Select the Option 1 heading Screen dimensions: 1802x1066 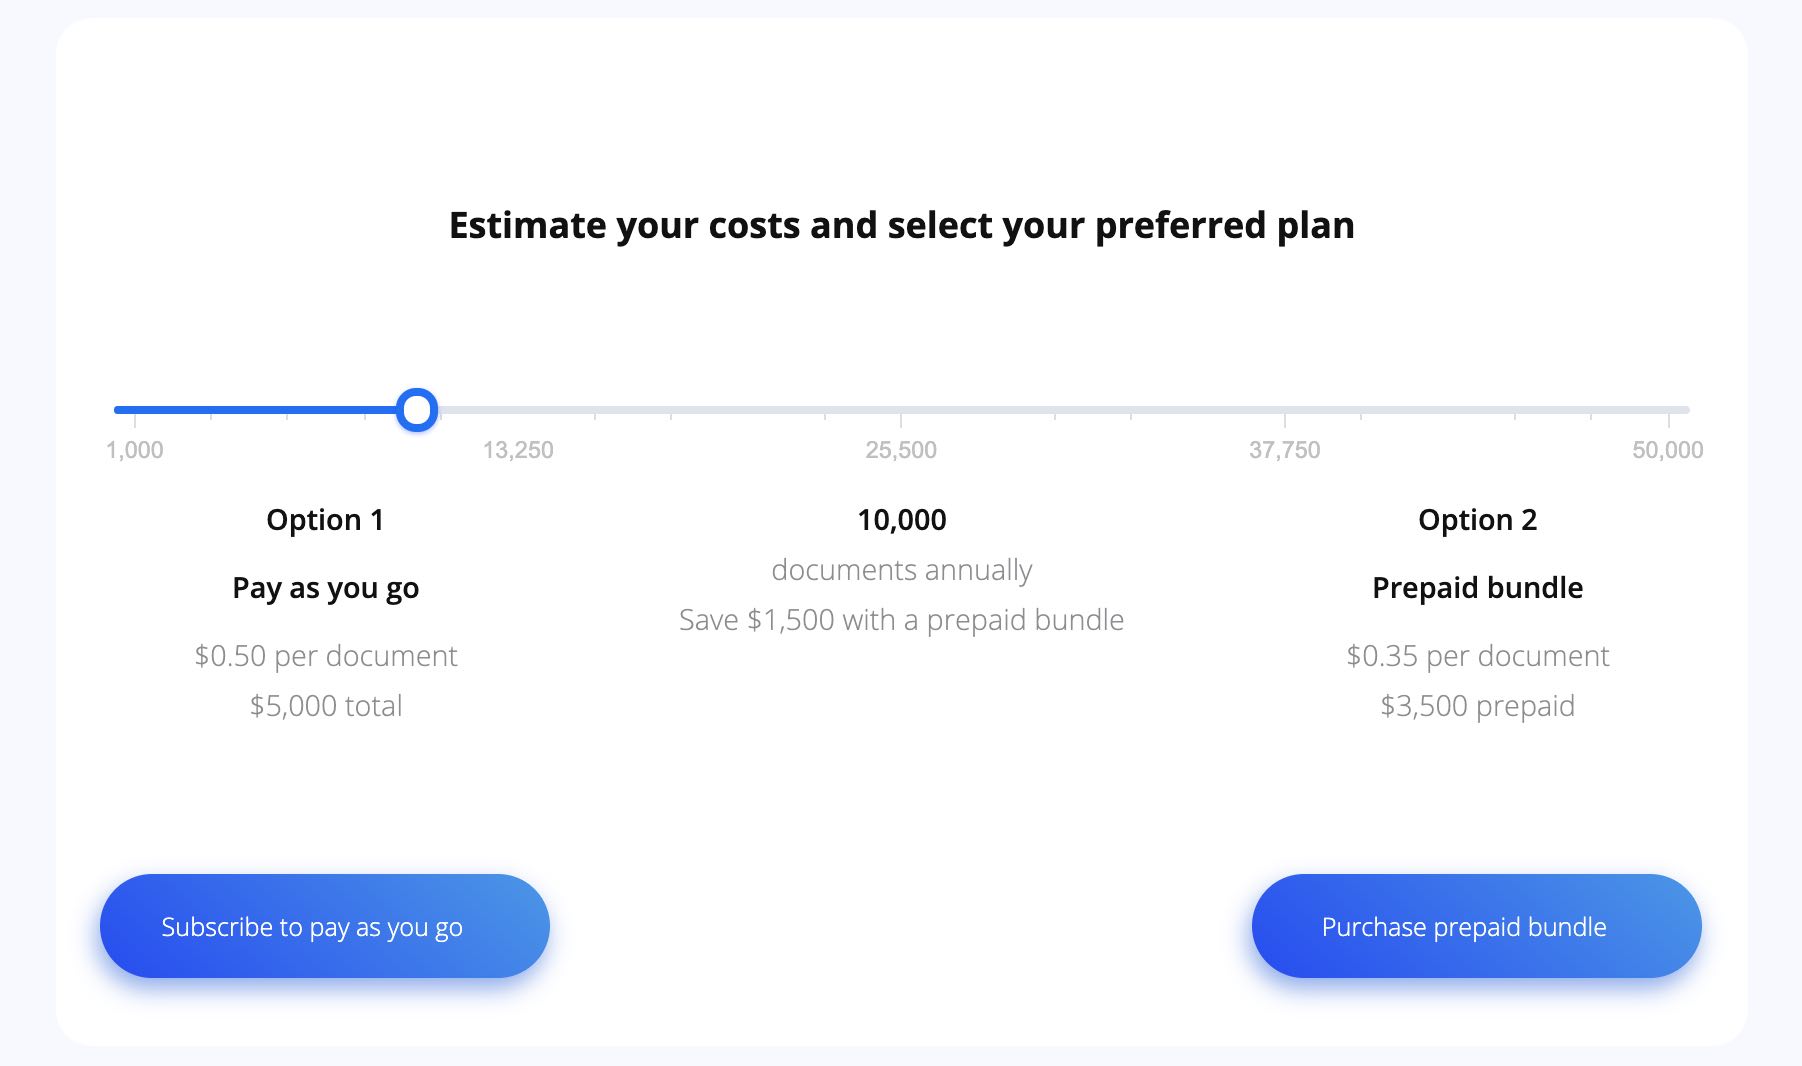(325, 520)
